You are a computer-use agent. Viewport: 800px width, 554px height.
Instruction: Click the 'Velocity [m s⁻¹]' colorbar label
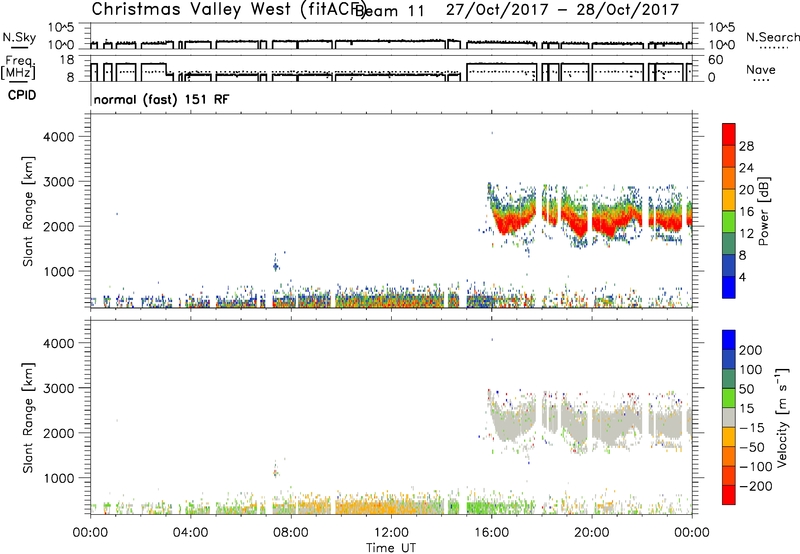click(783, 418)
